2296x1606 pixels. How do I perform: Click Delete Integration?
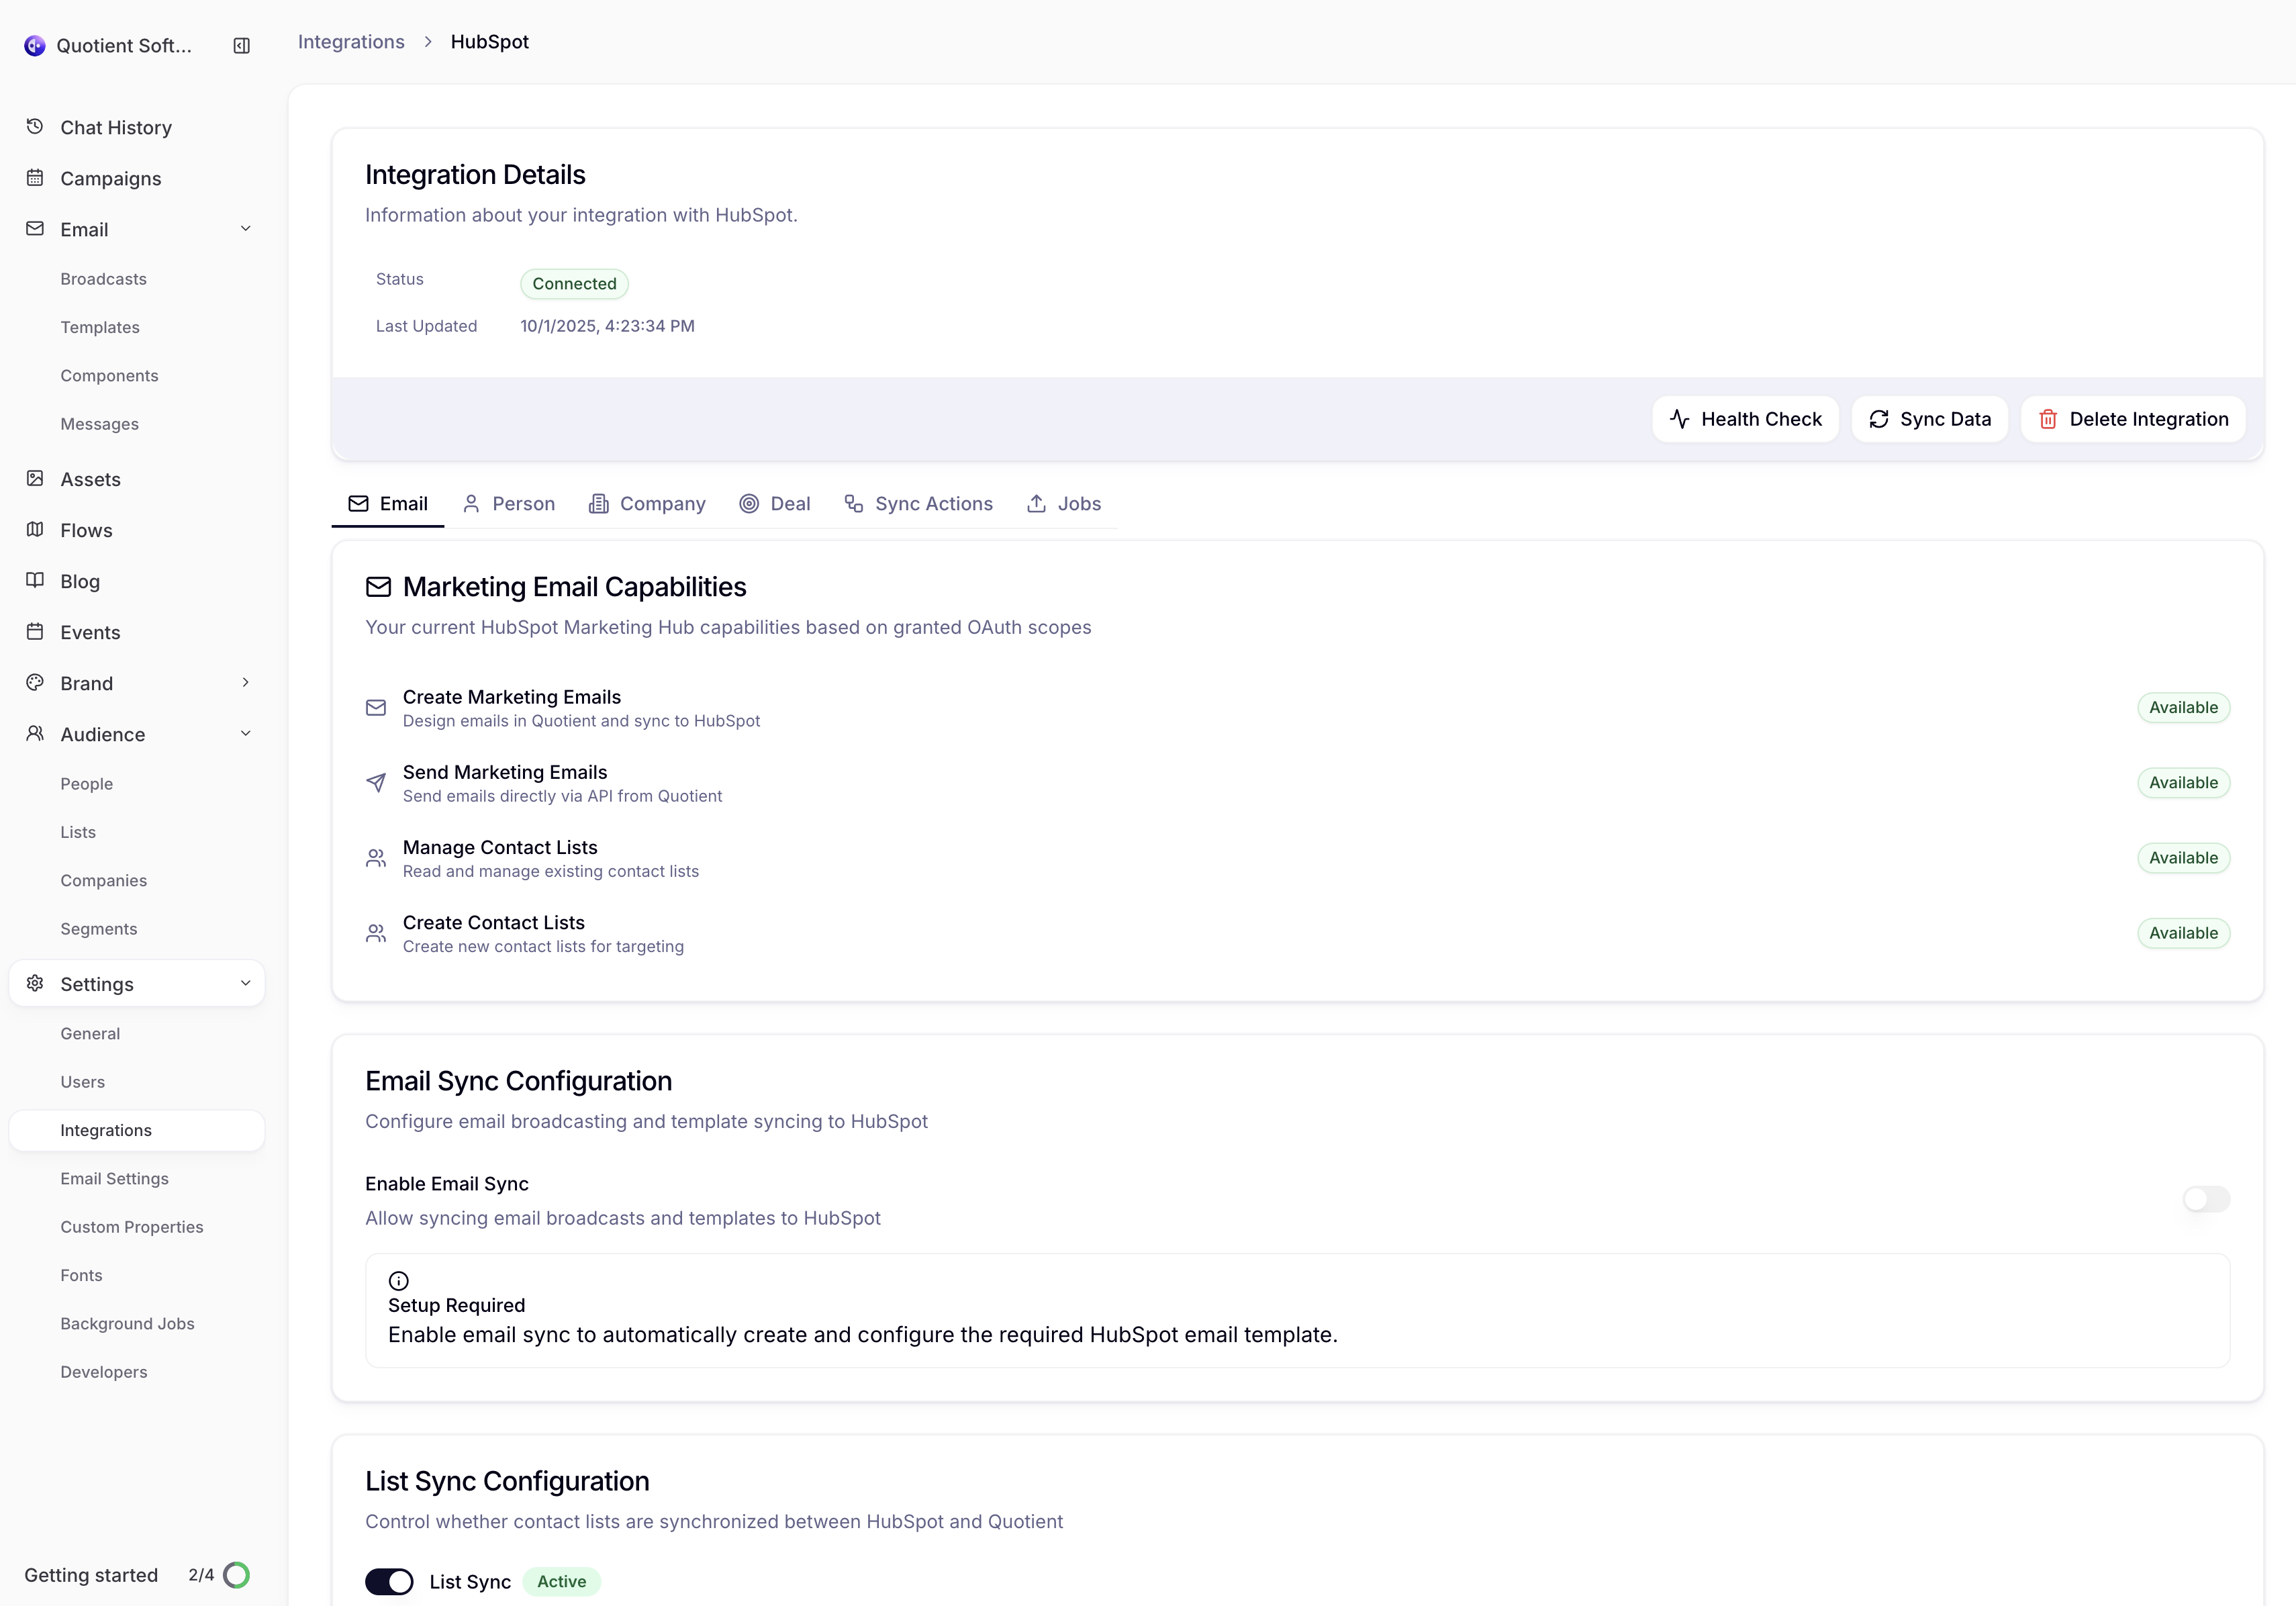pyautogui.click(x=2133, y=418)
